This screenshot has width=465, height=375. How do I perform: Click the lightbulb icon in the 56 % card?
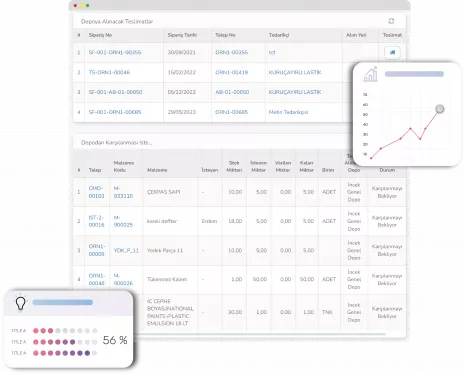20,303
